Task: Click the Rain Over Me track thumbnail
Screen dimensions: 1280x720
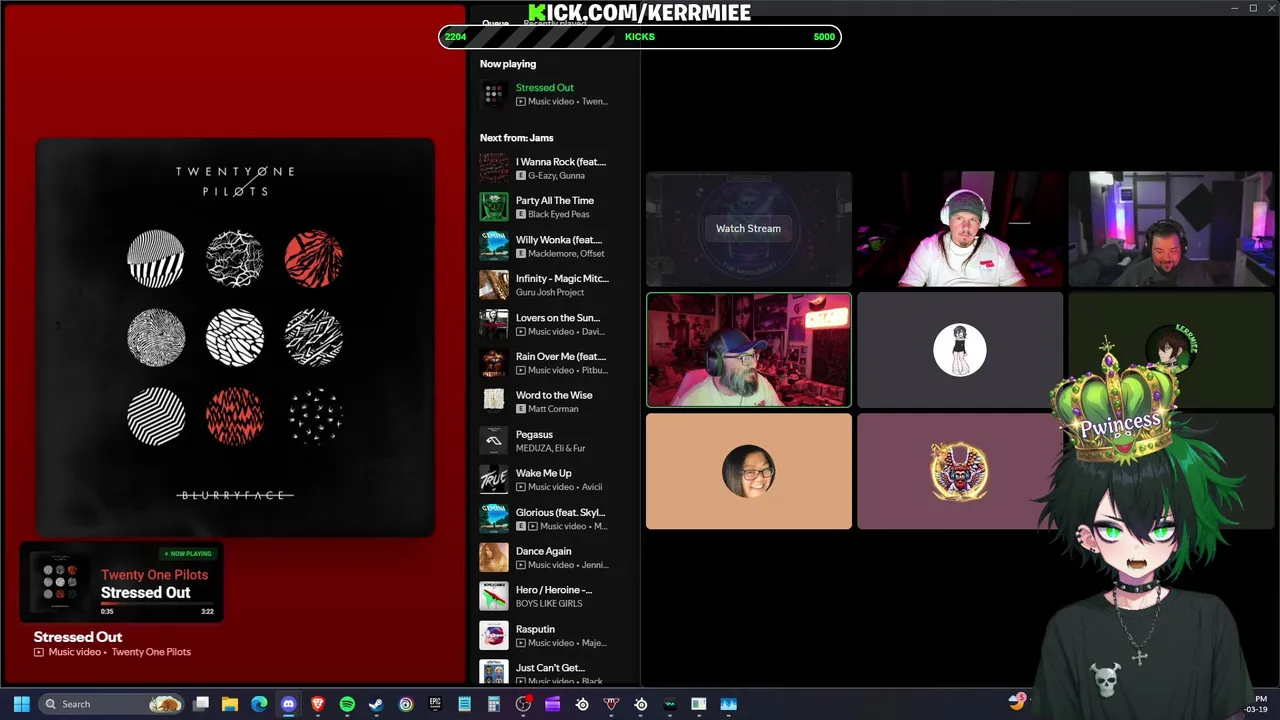Action: (x=494, y=363)
